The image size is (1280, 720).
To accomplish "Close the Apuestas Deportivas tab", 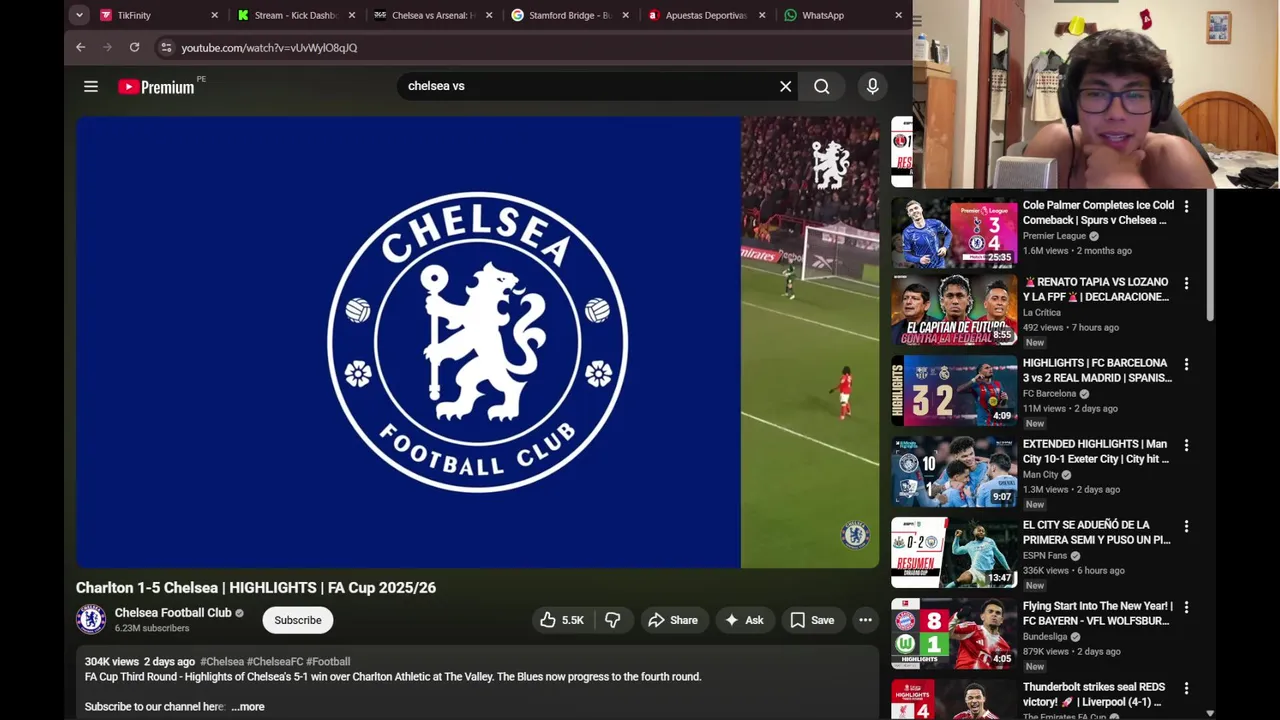I will point(762,15).
